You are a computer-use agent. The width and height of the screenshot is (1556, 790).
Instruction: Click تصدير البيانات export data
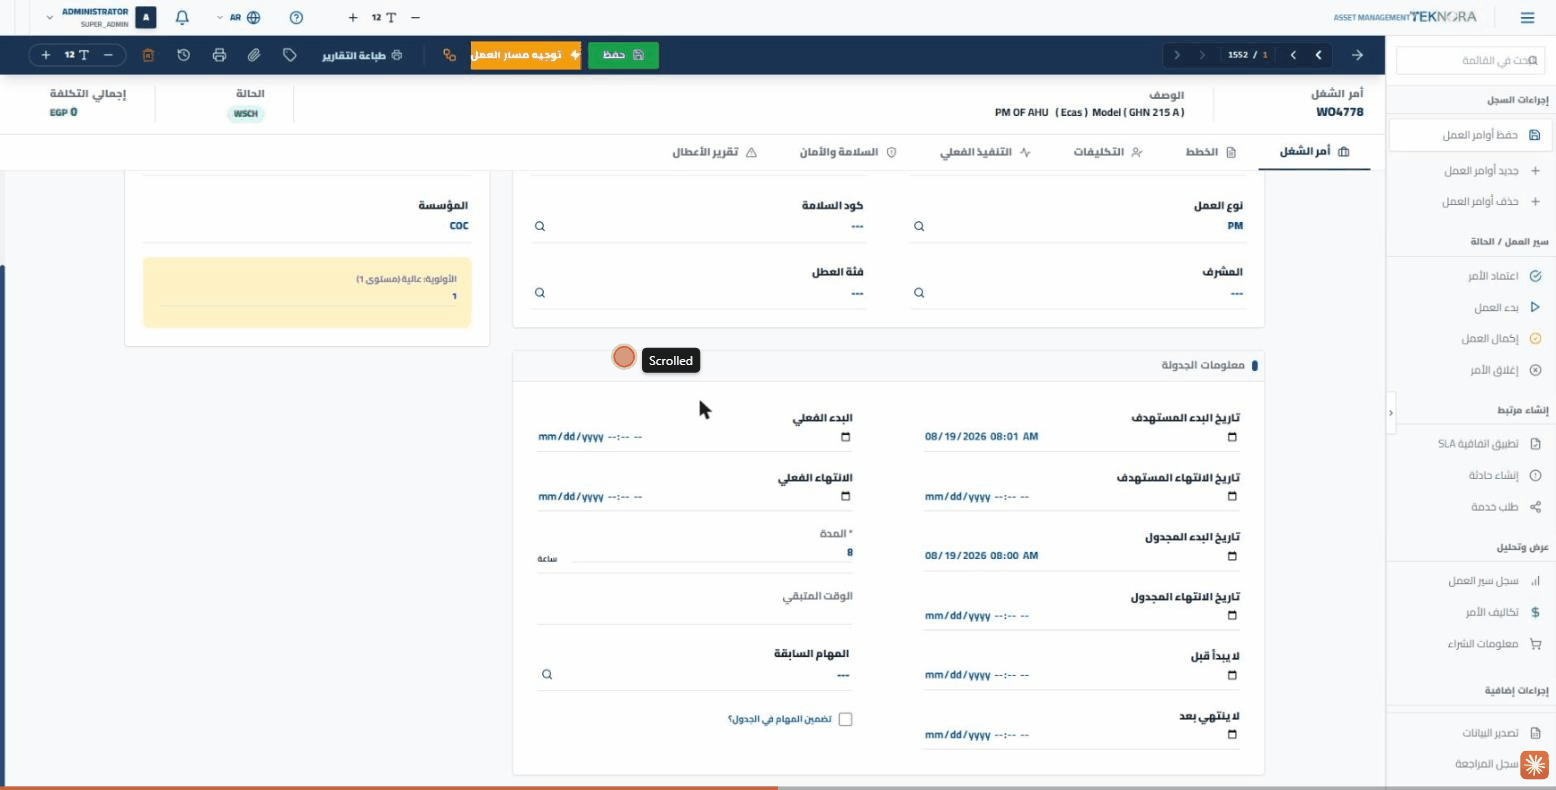click(x=1500, y=733)
